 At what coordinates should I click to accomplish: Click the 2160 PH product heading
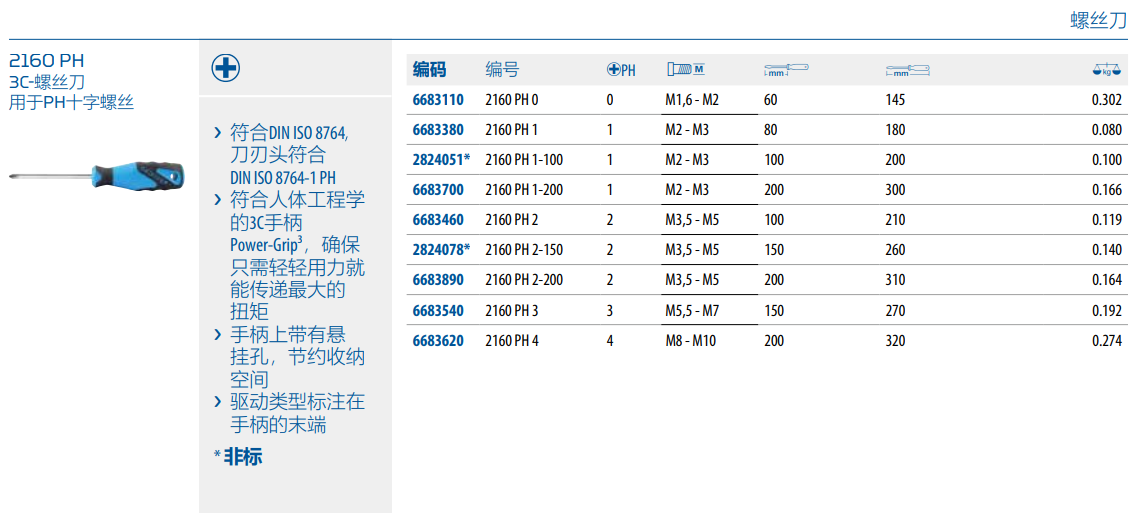pyautogui.click(x=47, y=60)
